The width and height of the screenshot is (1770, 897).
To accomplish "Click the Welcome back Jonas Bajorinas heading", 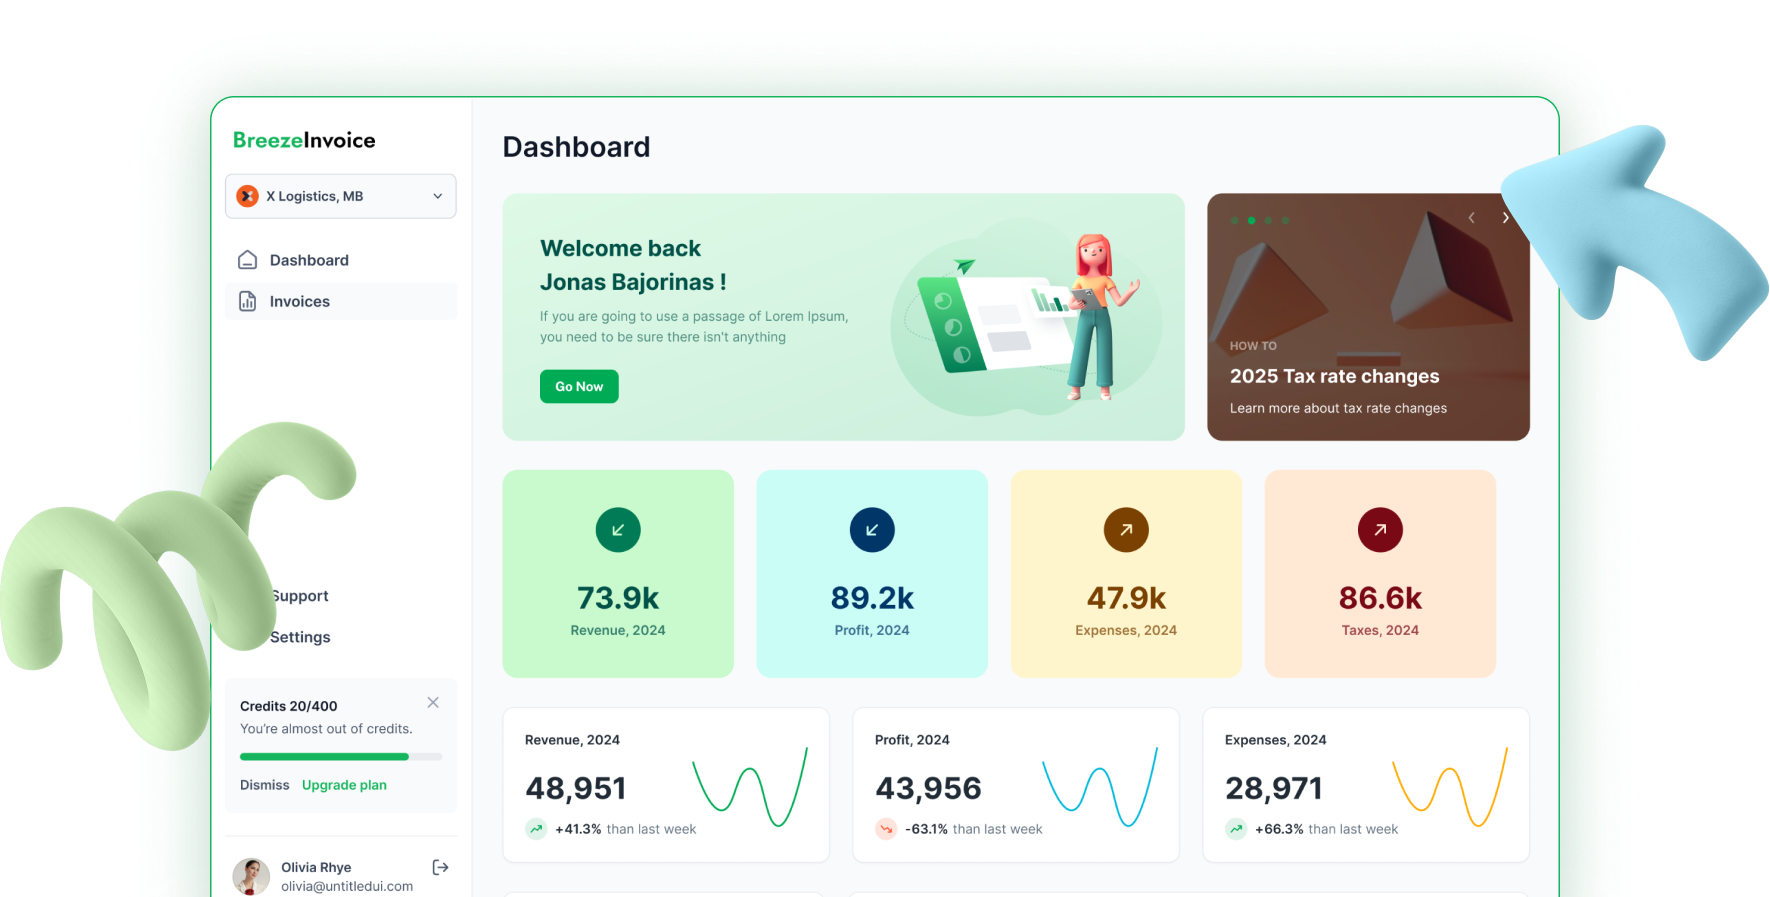I will pyautogui.click(x=633, y=265).
